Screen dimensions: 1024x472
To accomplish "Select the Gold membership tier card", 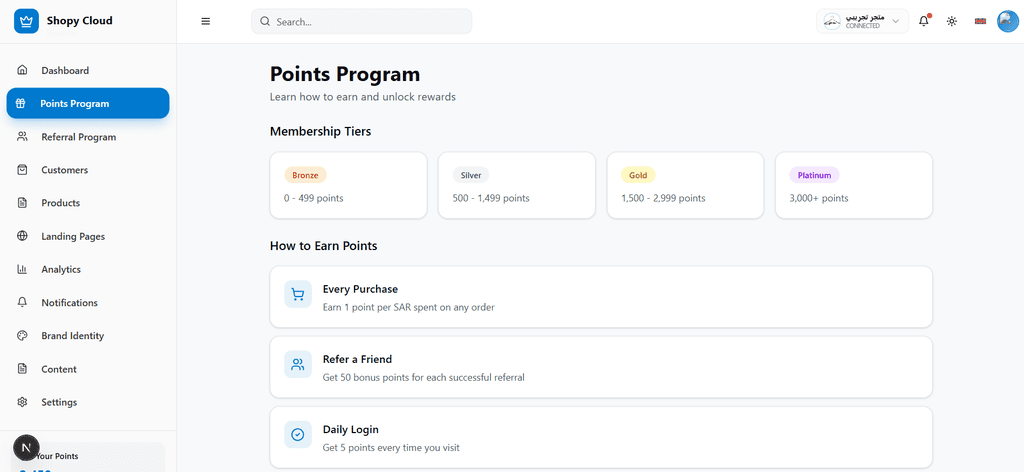I will [x=685, y=185].
